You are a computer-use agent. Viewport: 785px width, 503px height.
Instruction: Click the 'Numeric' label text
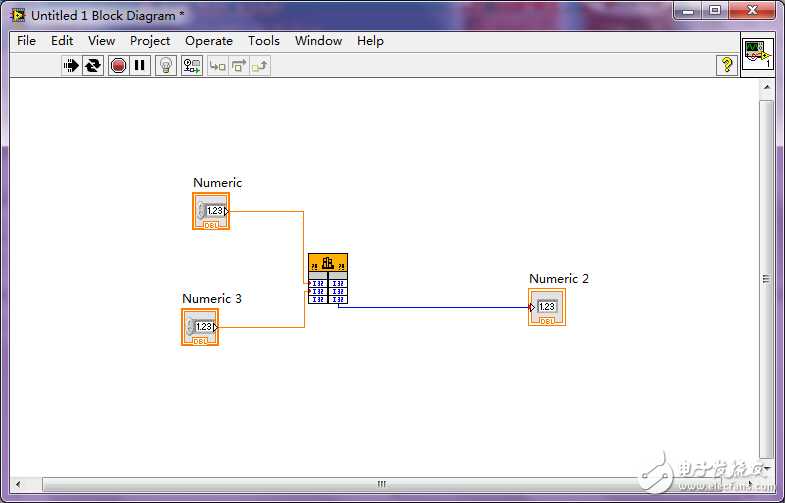coord(218,183)
